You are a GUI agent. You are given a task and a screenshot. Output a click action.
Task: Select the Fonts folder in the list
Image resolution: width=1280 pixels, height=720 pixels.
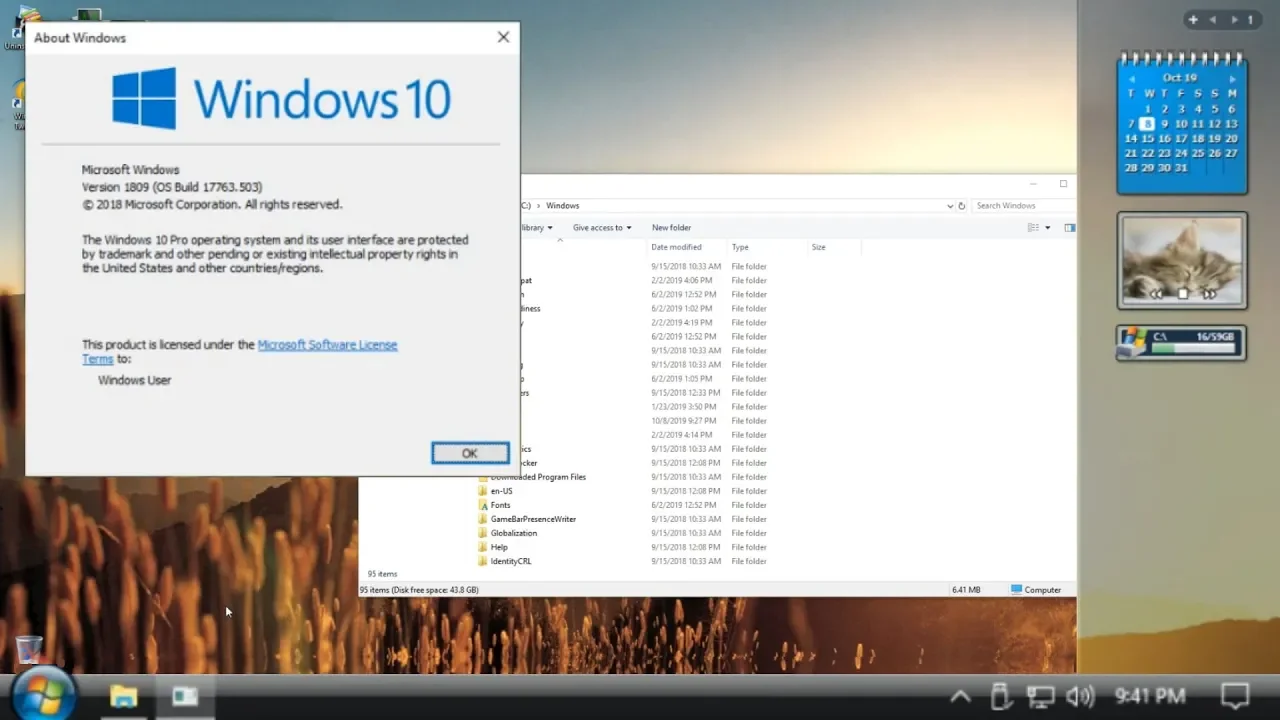pos(500,505)
